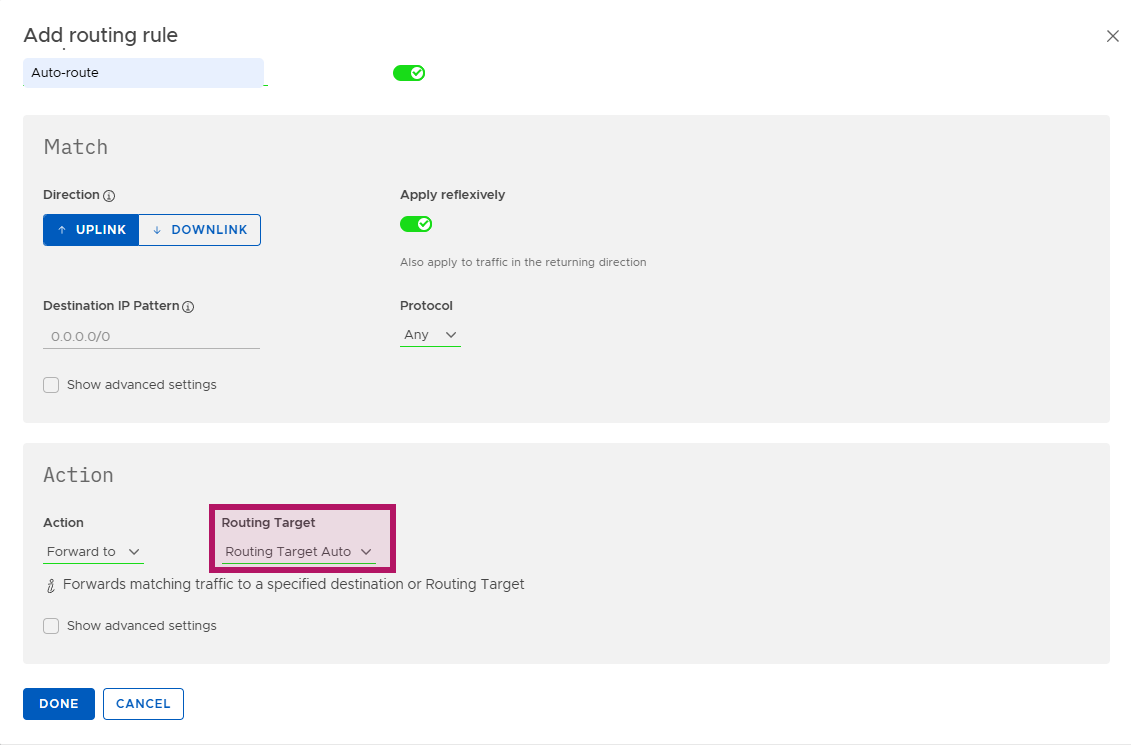Click the DONE button
The height and width of the screenshot is (745, 1131).
pyautogui.click(x=59, y=704)
